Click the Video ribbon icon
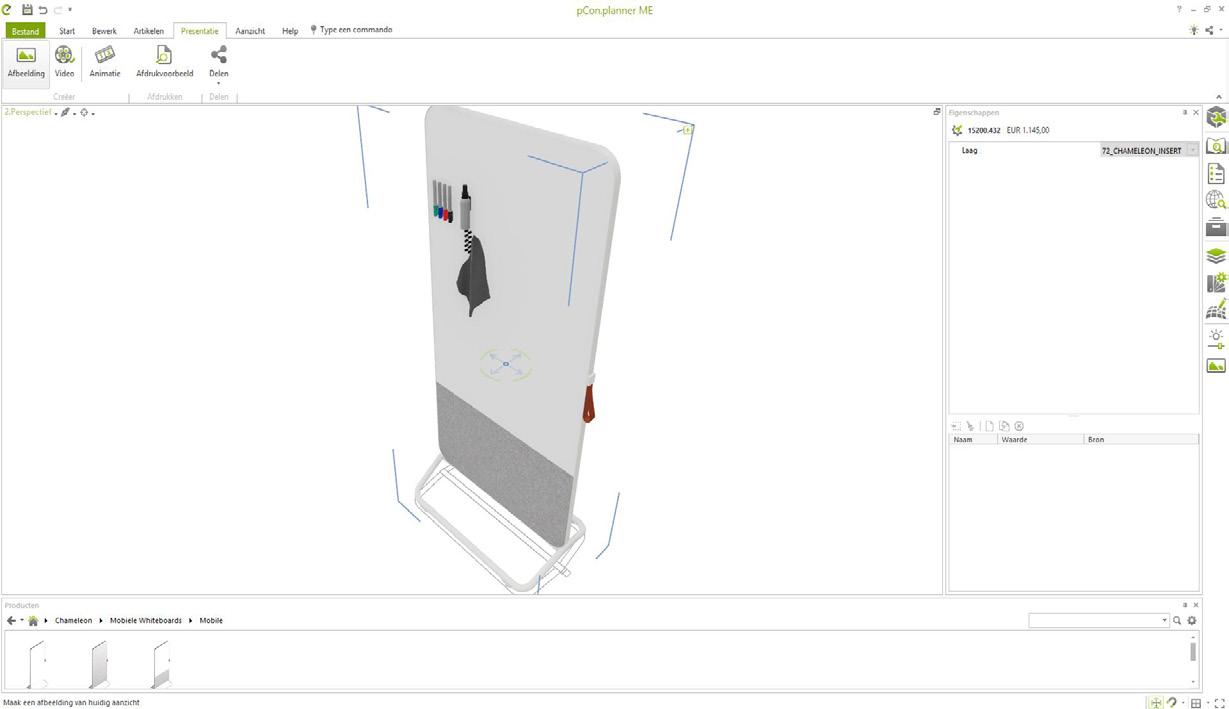 (x=64, y=62)
